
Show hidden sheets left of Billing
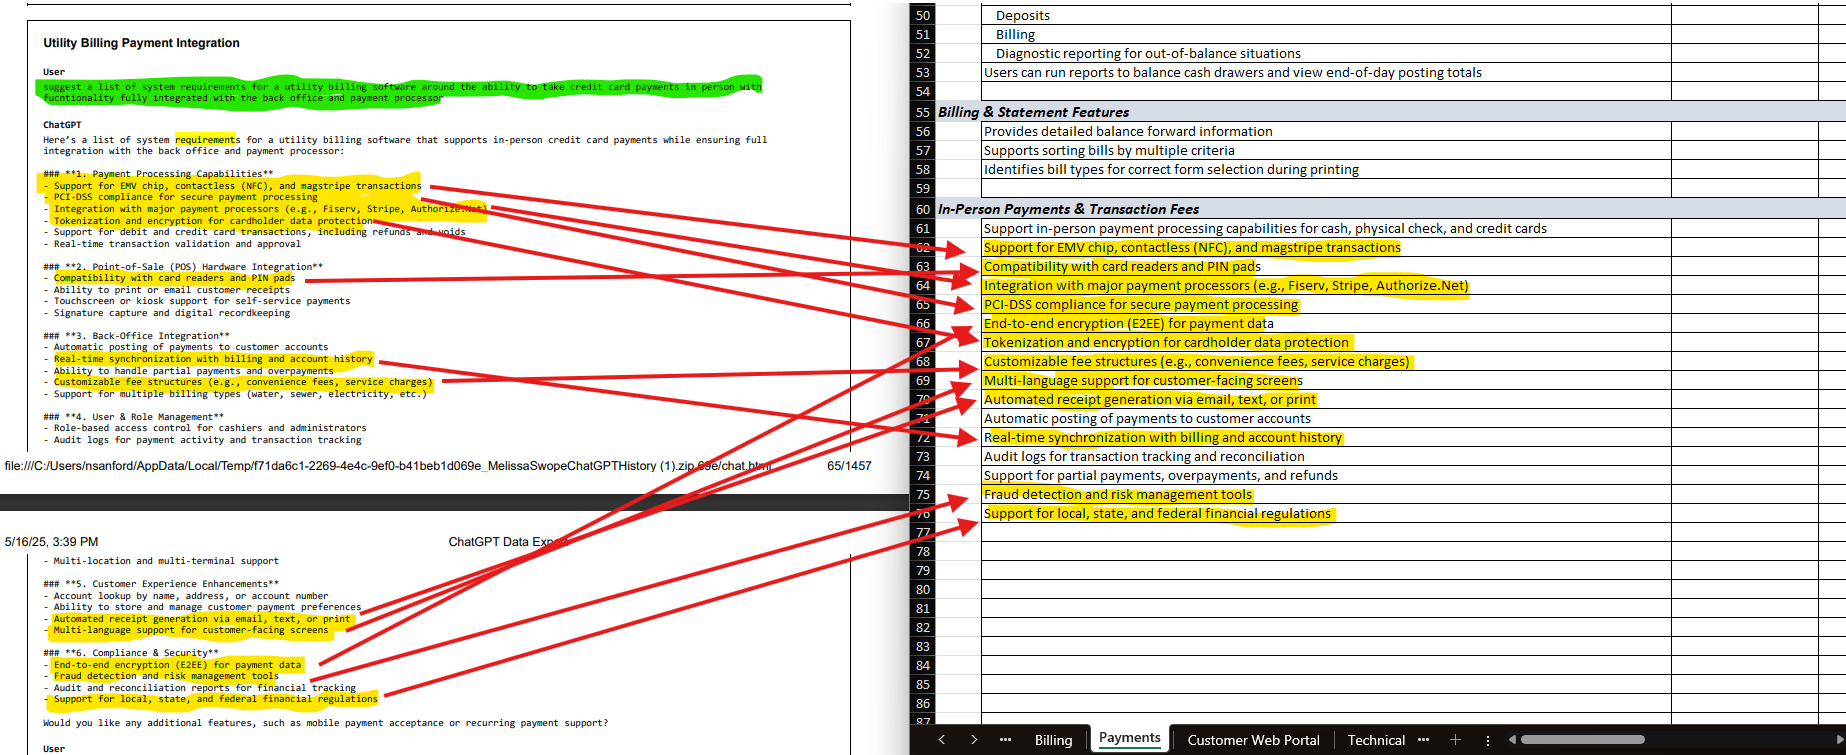[x=1005, y=740]
